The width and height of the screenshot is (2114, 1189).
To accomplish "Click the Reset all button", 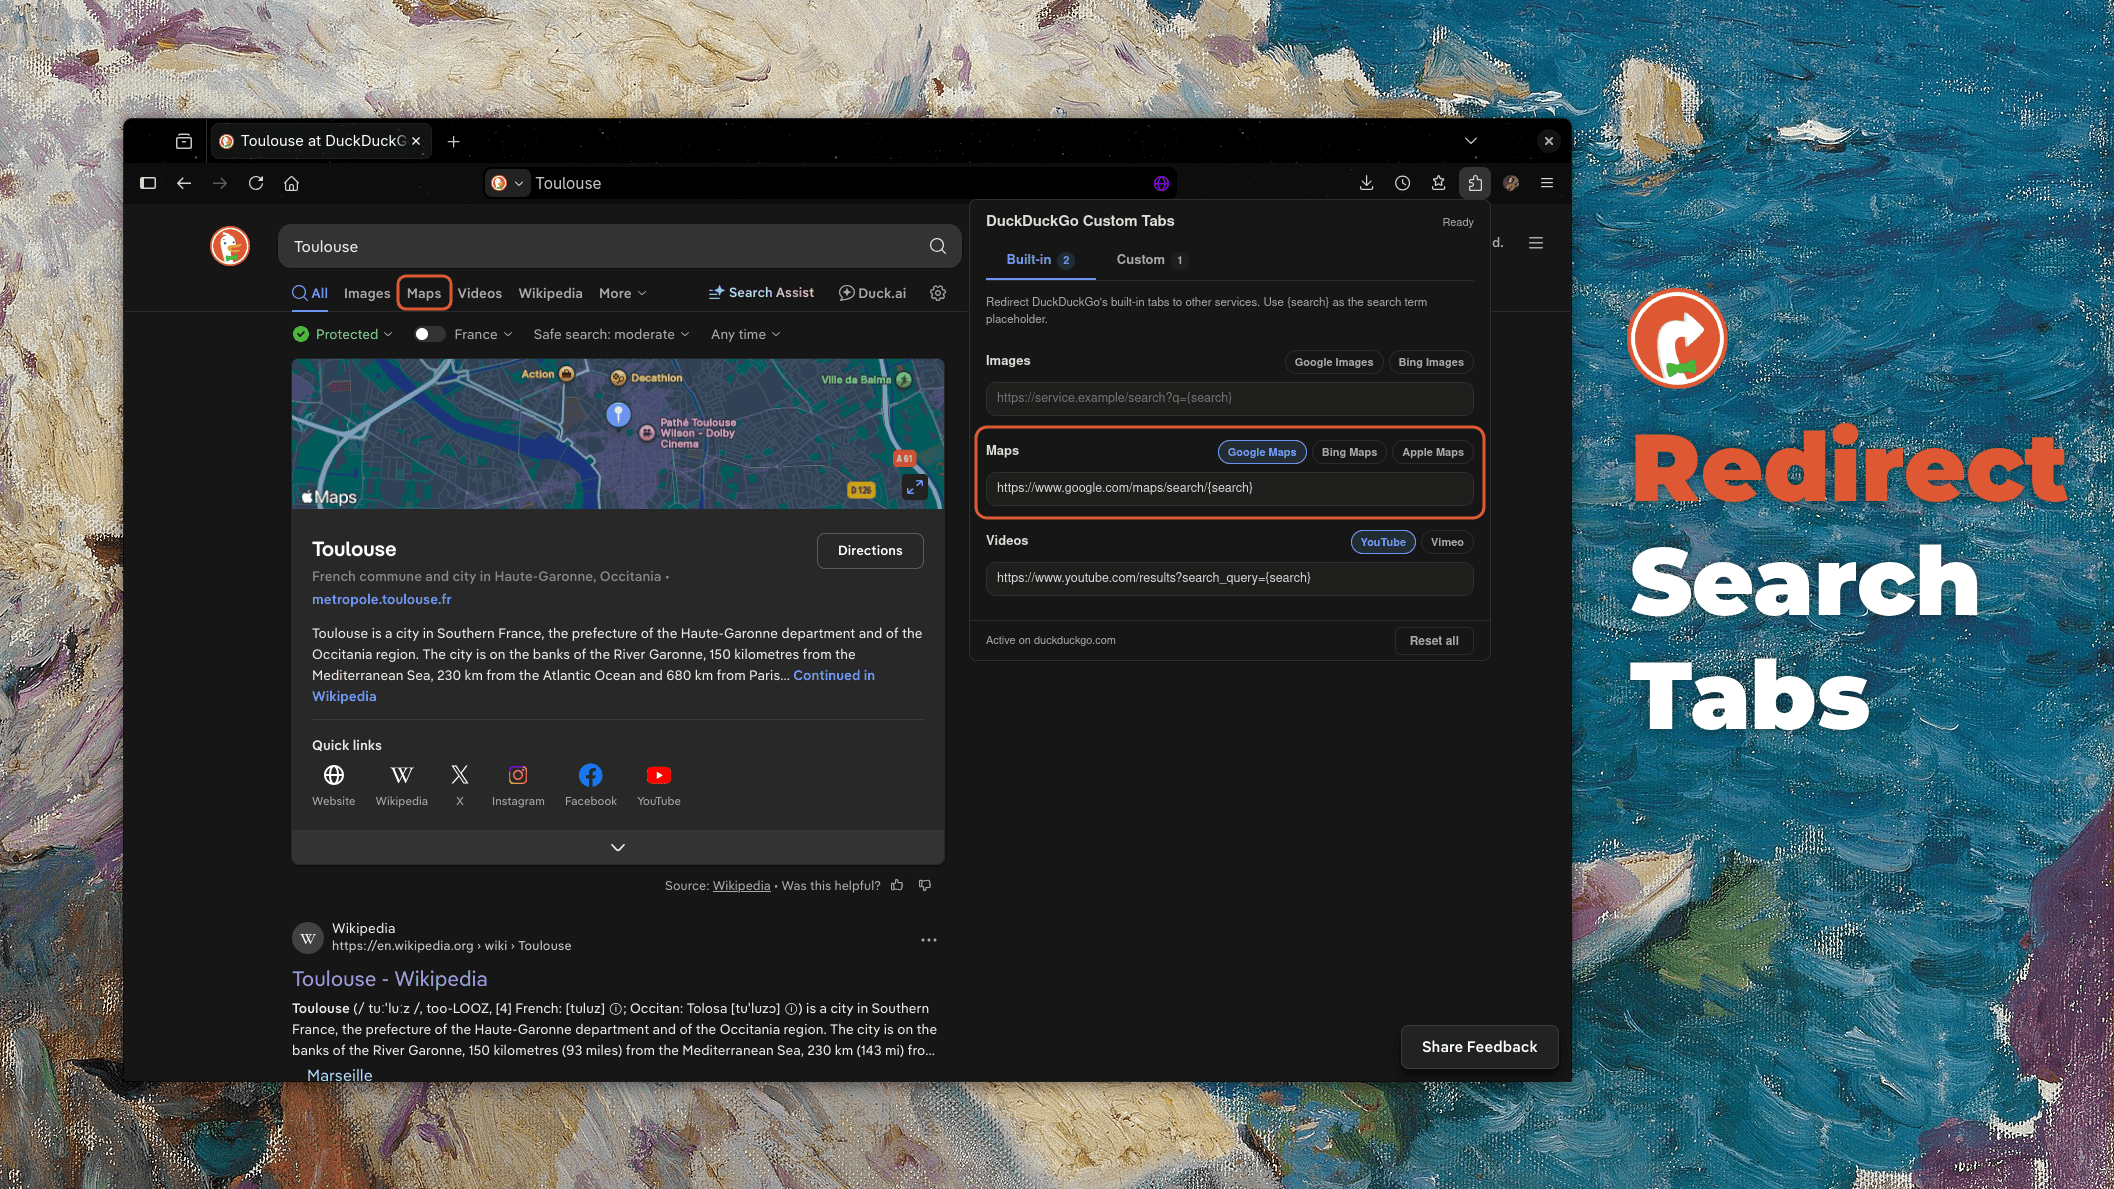I will [1433, 641].
